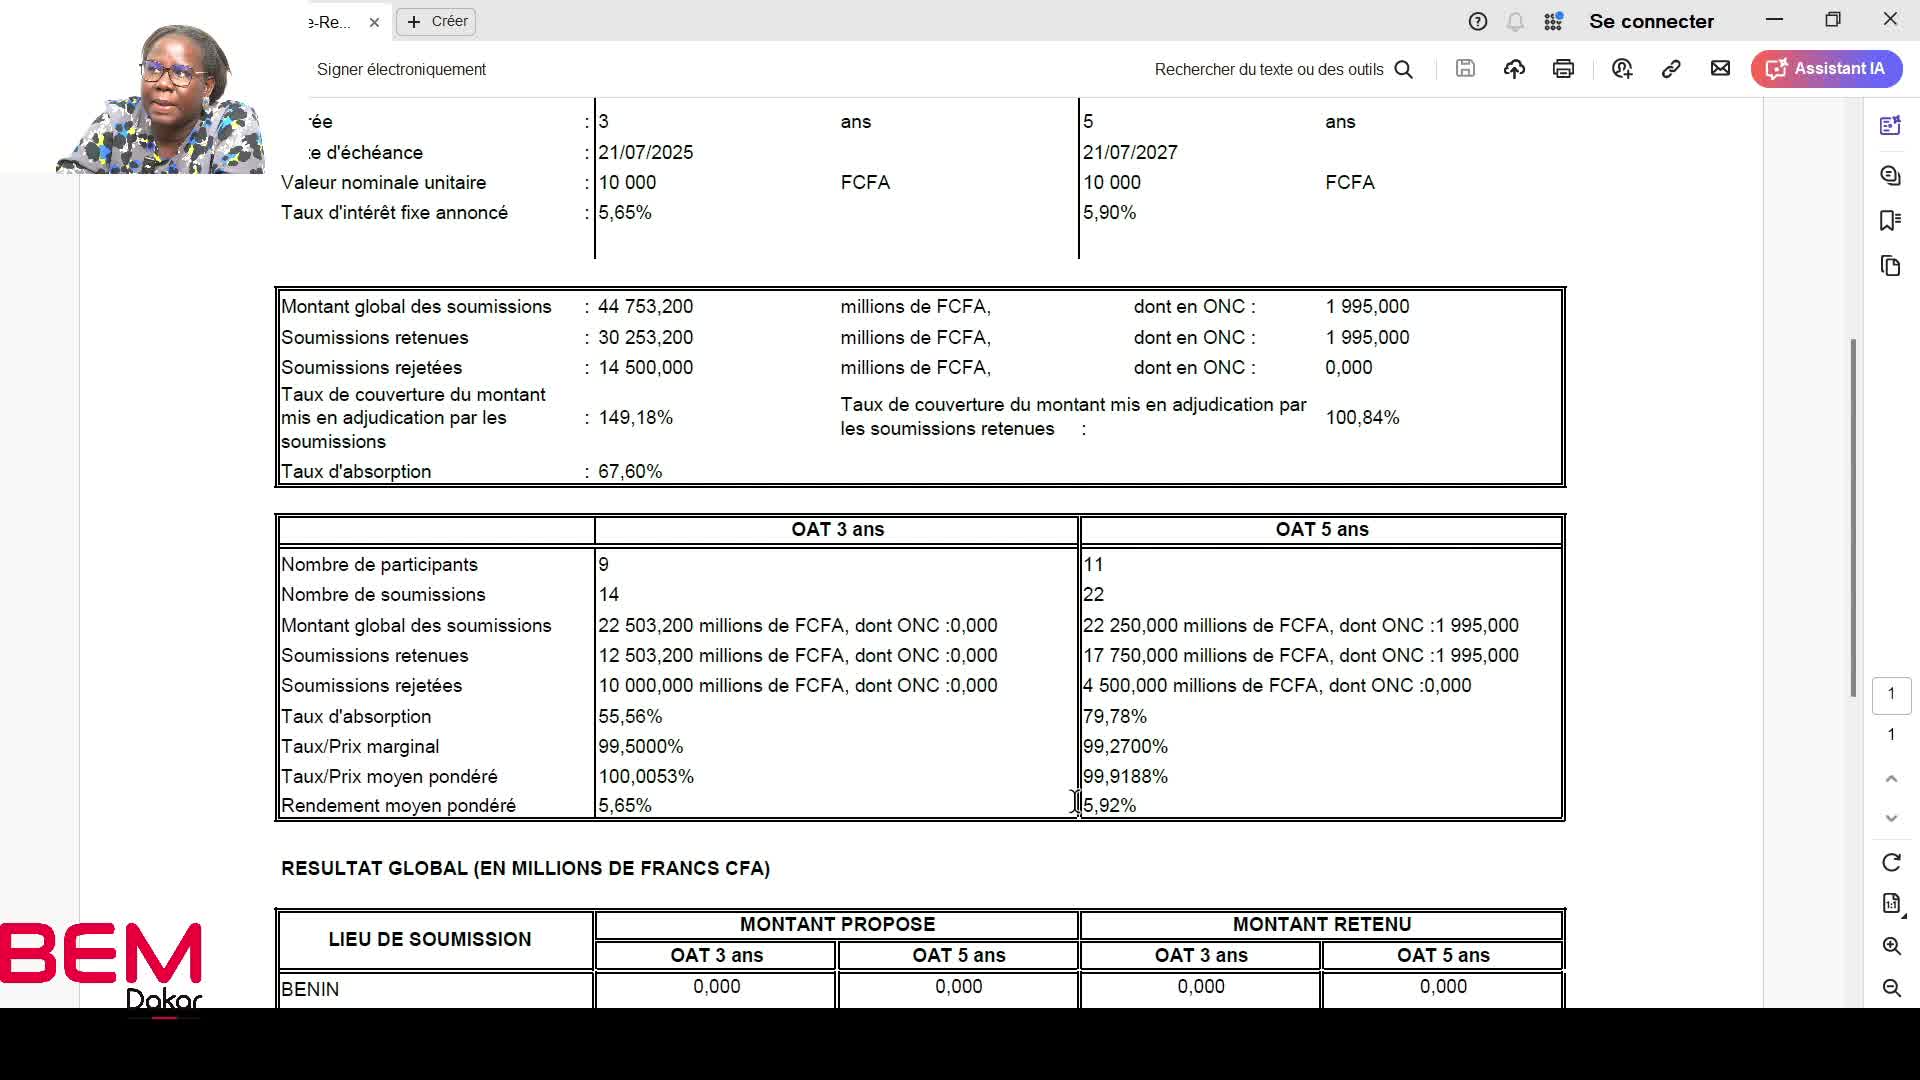Click the Assistant IA button
Viewport: 1920px width, 1080px height.
[x=1826, y=68]
